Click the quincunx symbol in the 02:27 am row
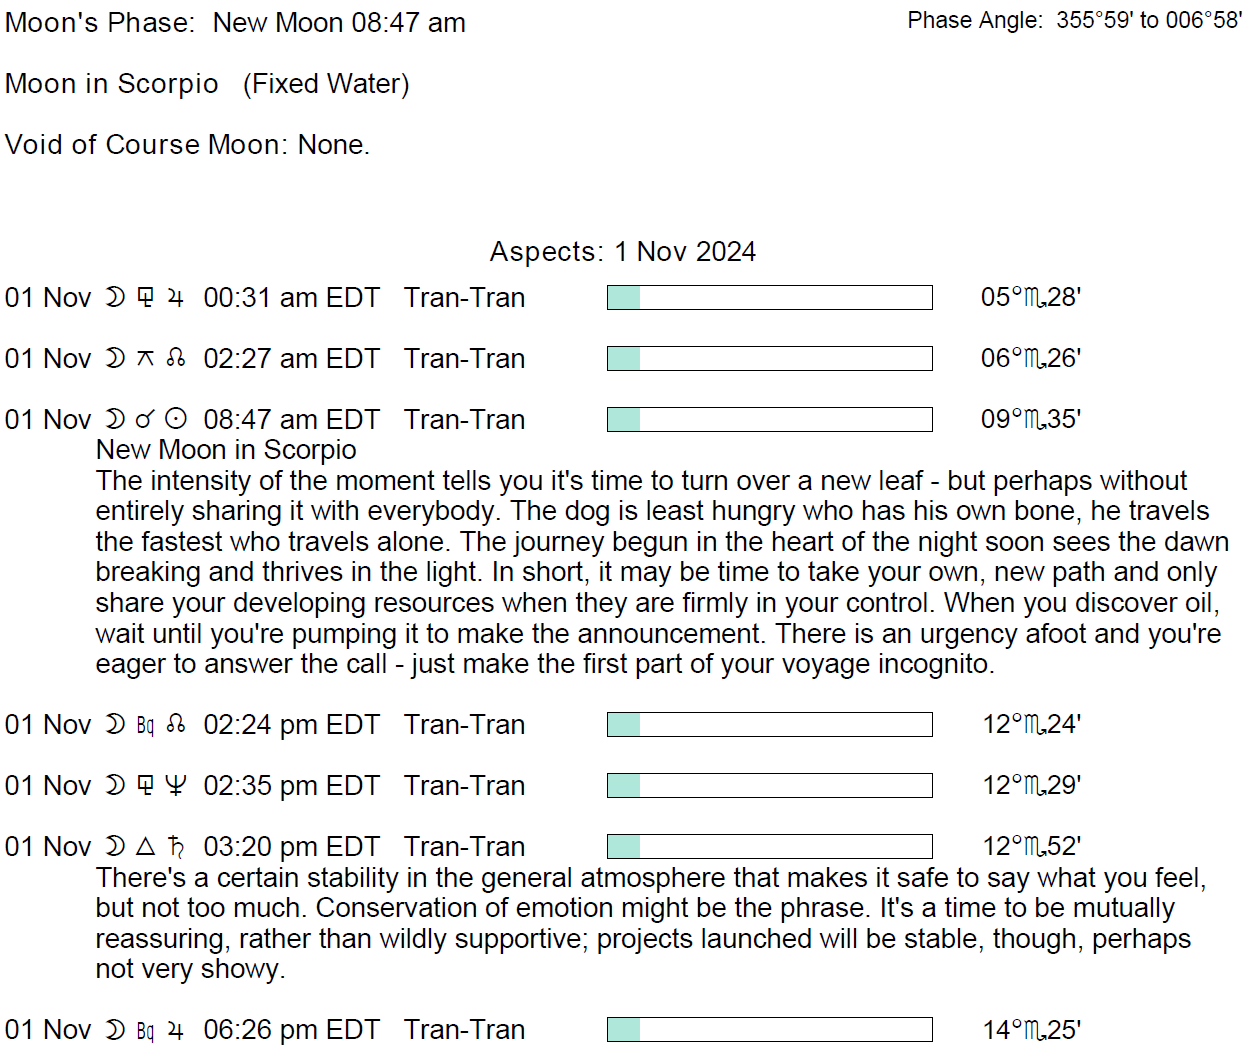Screen dimensions: 1259x1064 point(146,359)
